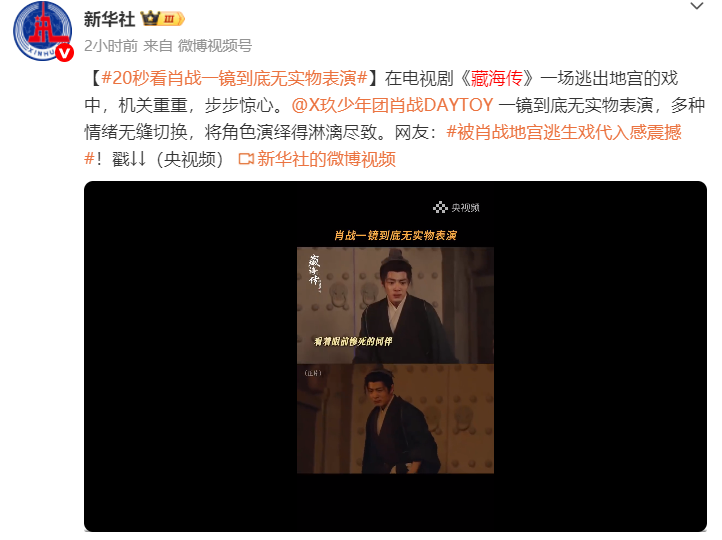Play the video from upper scene frame
Viewport: 722px width, 540px height.
(x=395, y=305)
